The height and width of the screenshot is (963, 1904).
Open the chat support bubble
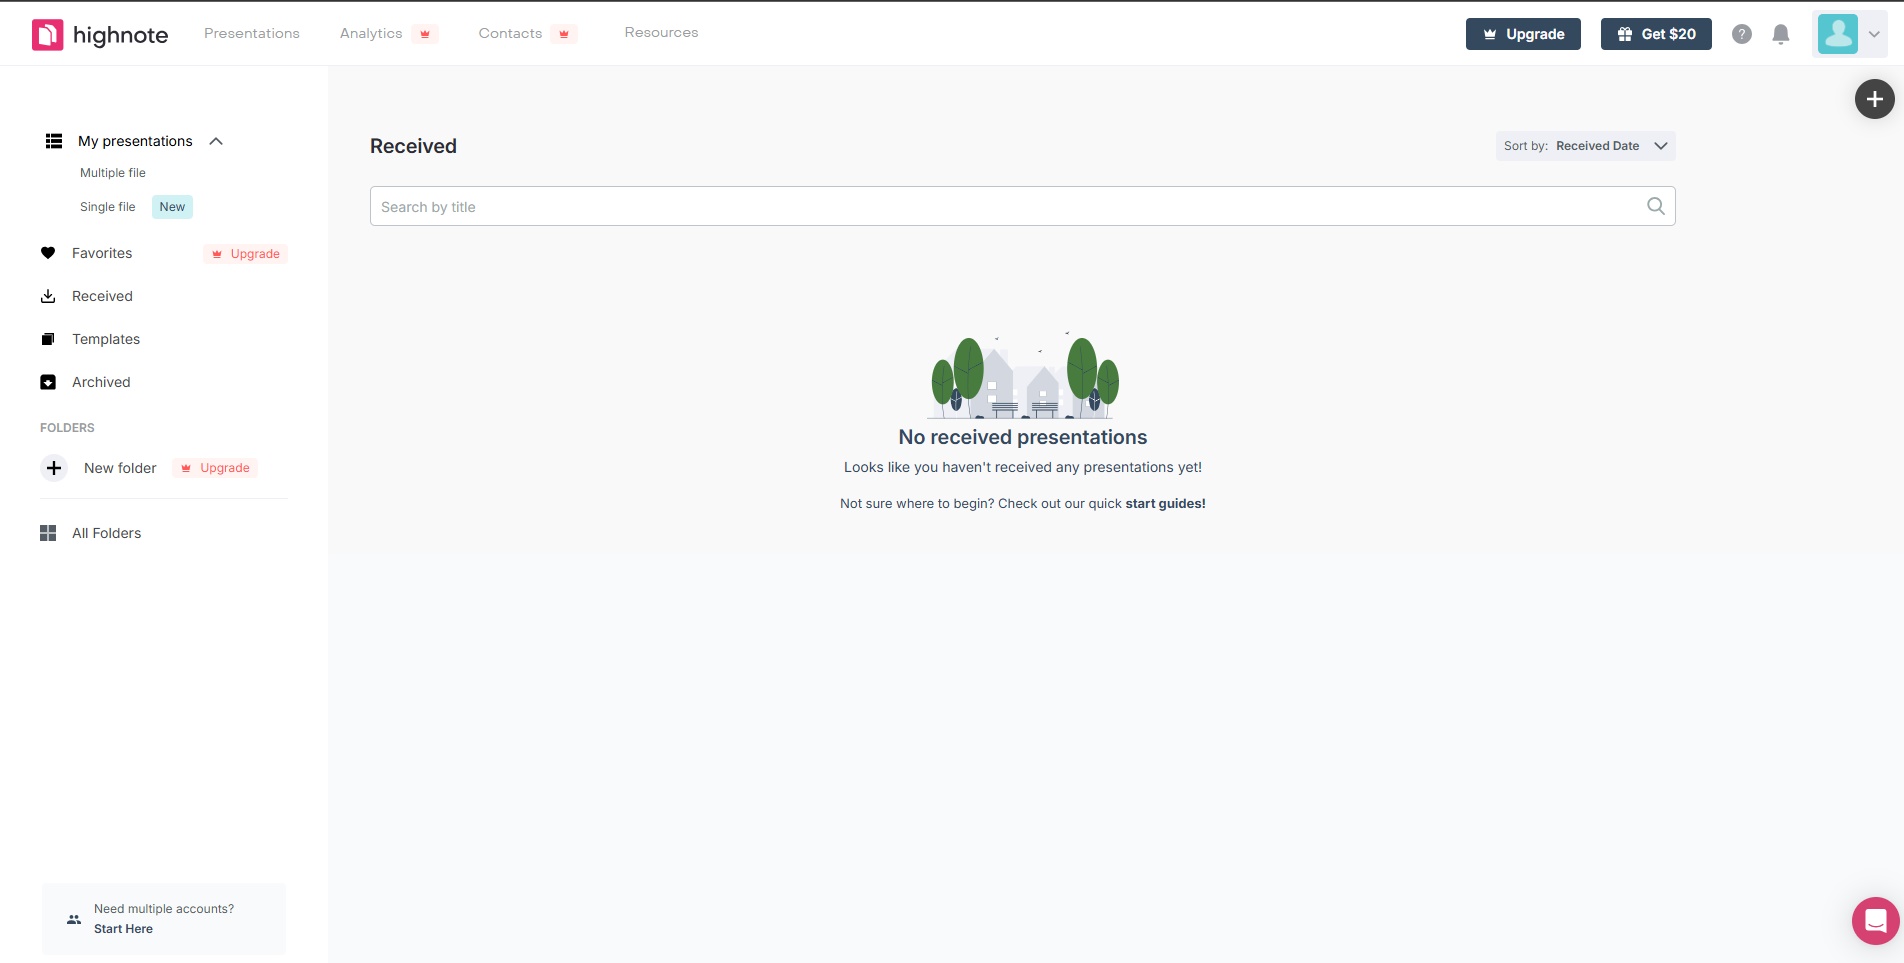1875,920
